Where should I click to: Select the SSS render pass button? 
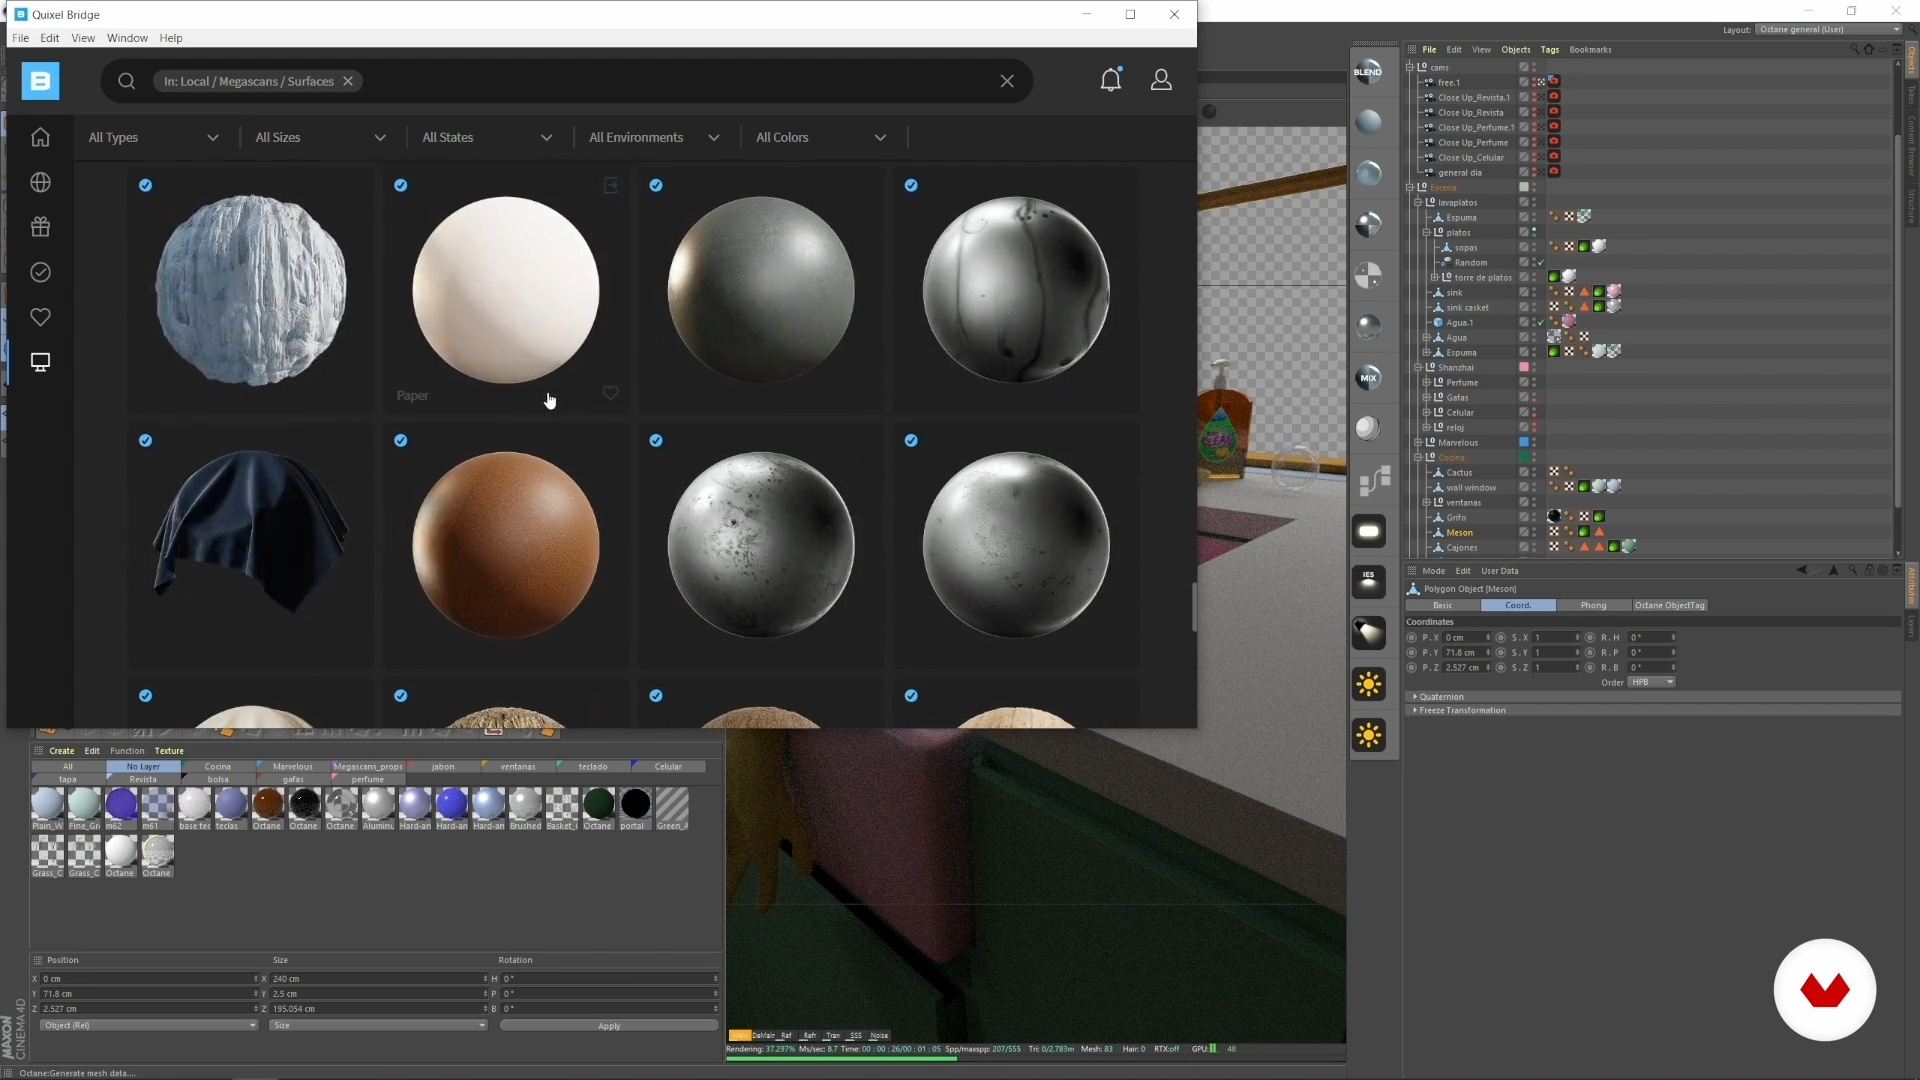[855, 1035]
